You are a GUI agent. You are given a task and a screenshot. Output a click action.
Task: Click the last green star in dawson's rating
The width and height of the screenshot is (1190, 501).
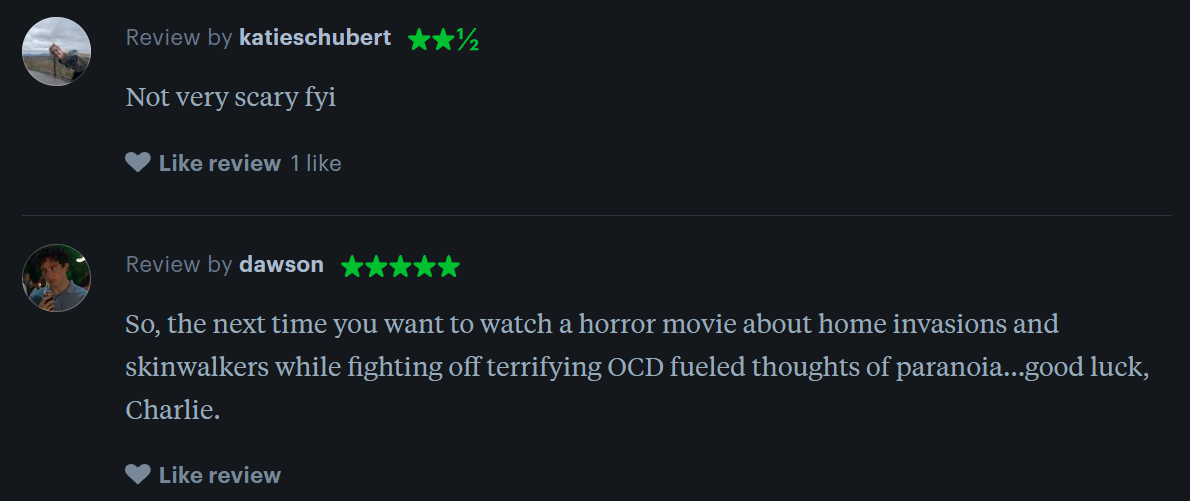(449, 267)
